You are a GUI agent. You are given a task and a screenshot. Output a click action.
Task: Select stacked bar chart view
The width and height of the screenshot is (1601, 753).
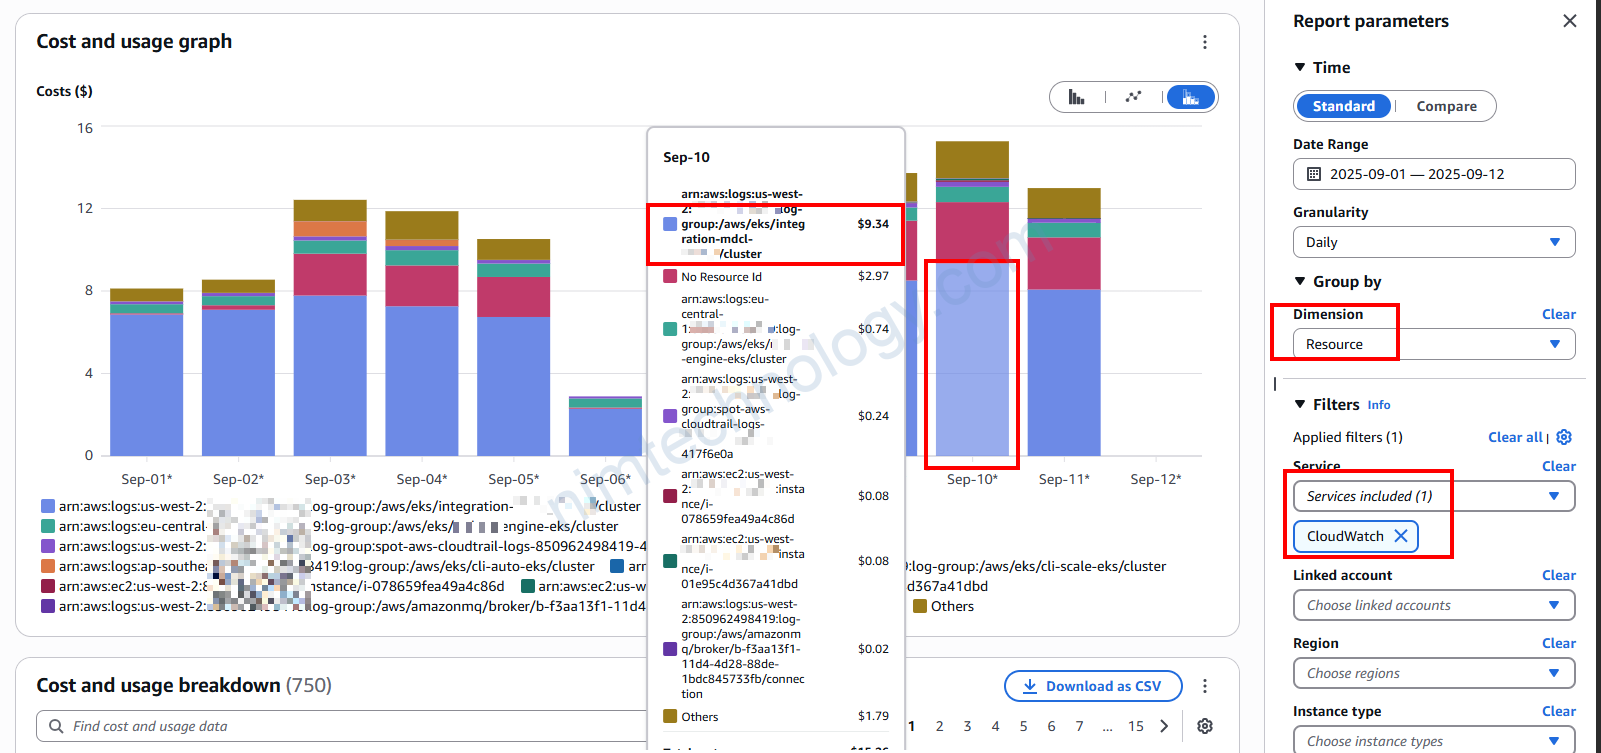point(1190,97)
